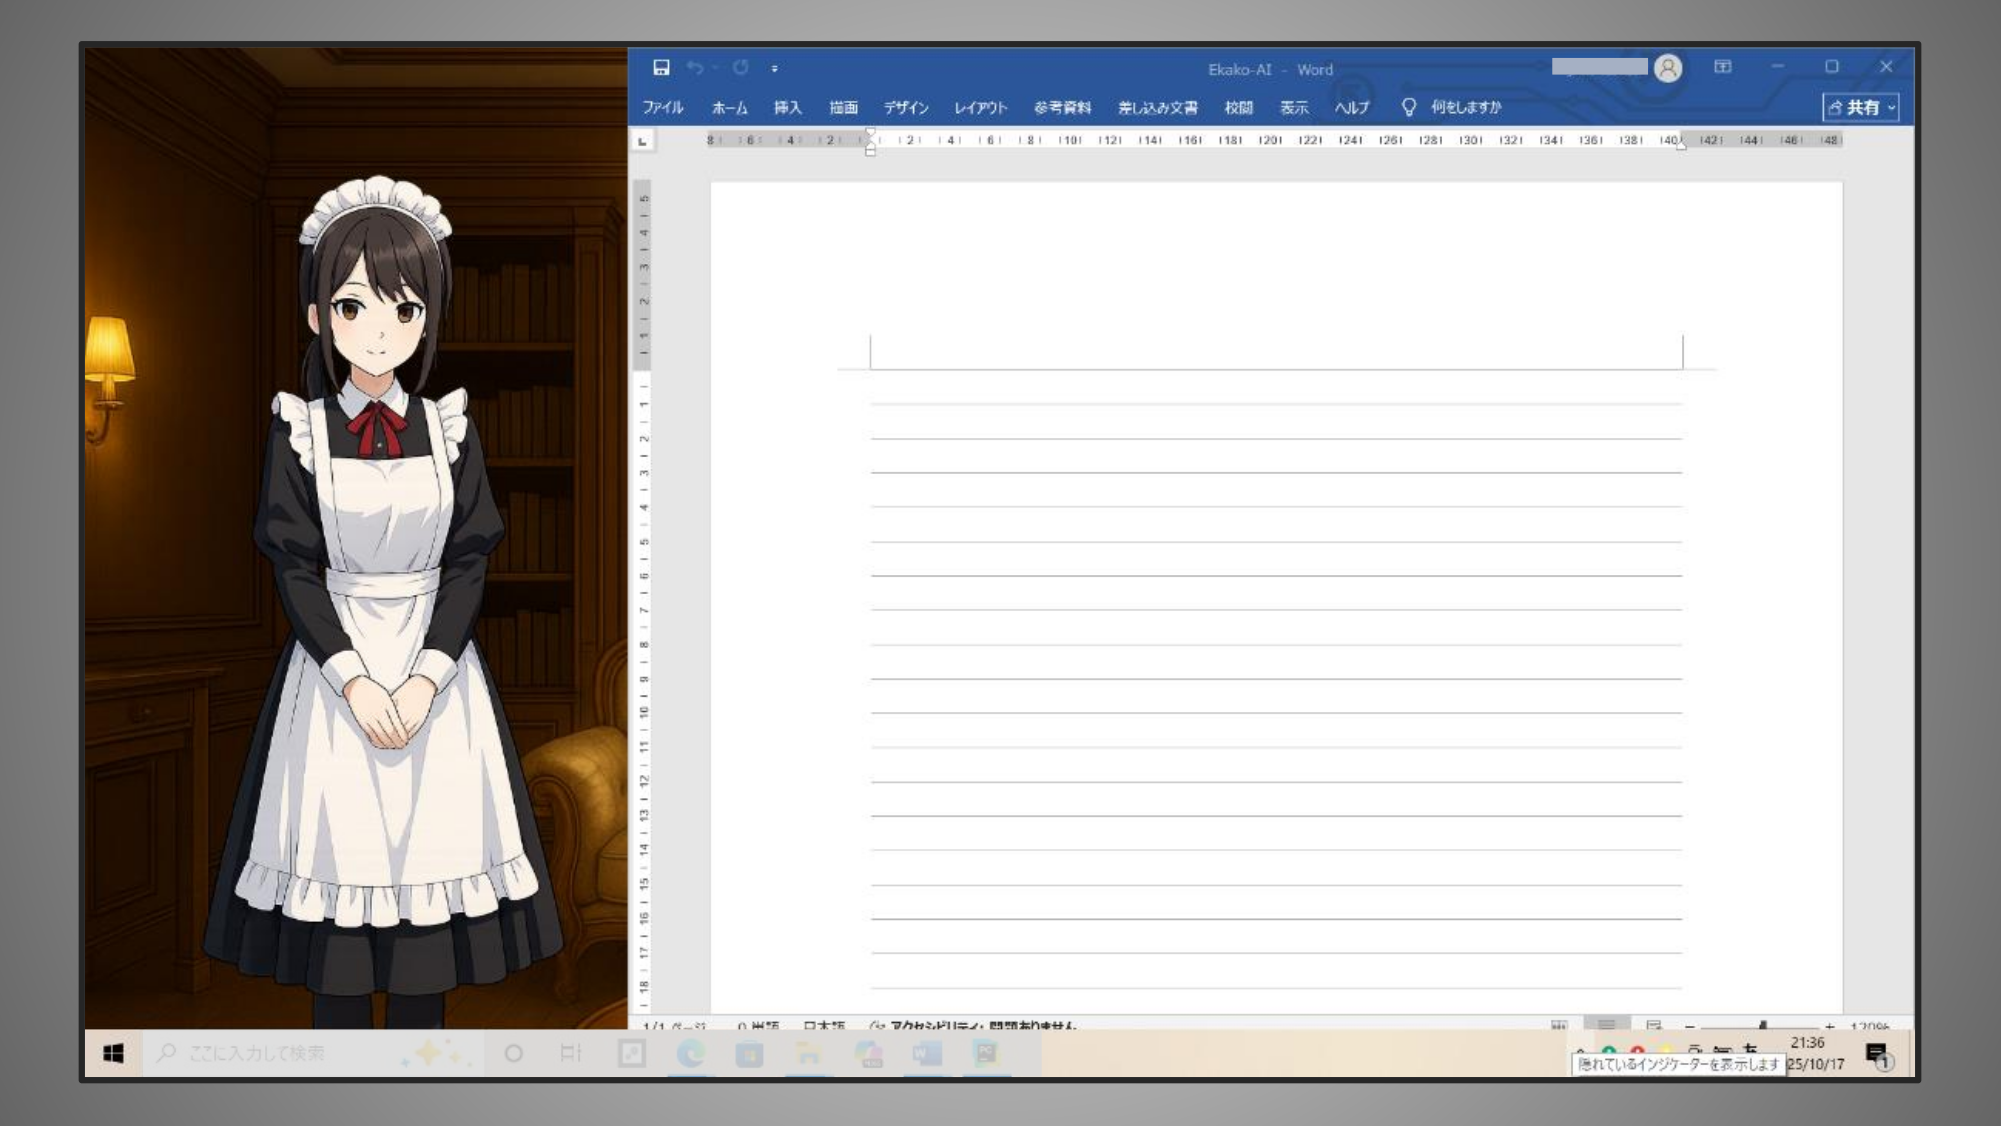Open the 校閲 ribbon tab
Viewport: 2001px width, 1126px height.
[x=1238, y=107]
